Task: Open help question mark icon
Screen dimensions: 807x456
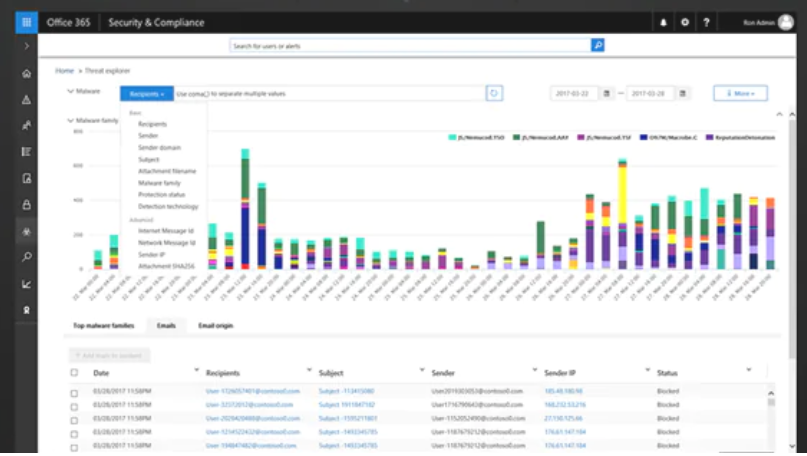Action: pos(706,23)
